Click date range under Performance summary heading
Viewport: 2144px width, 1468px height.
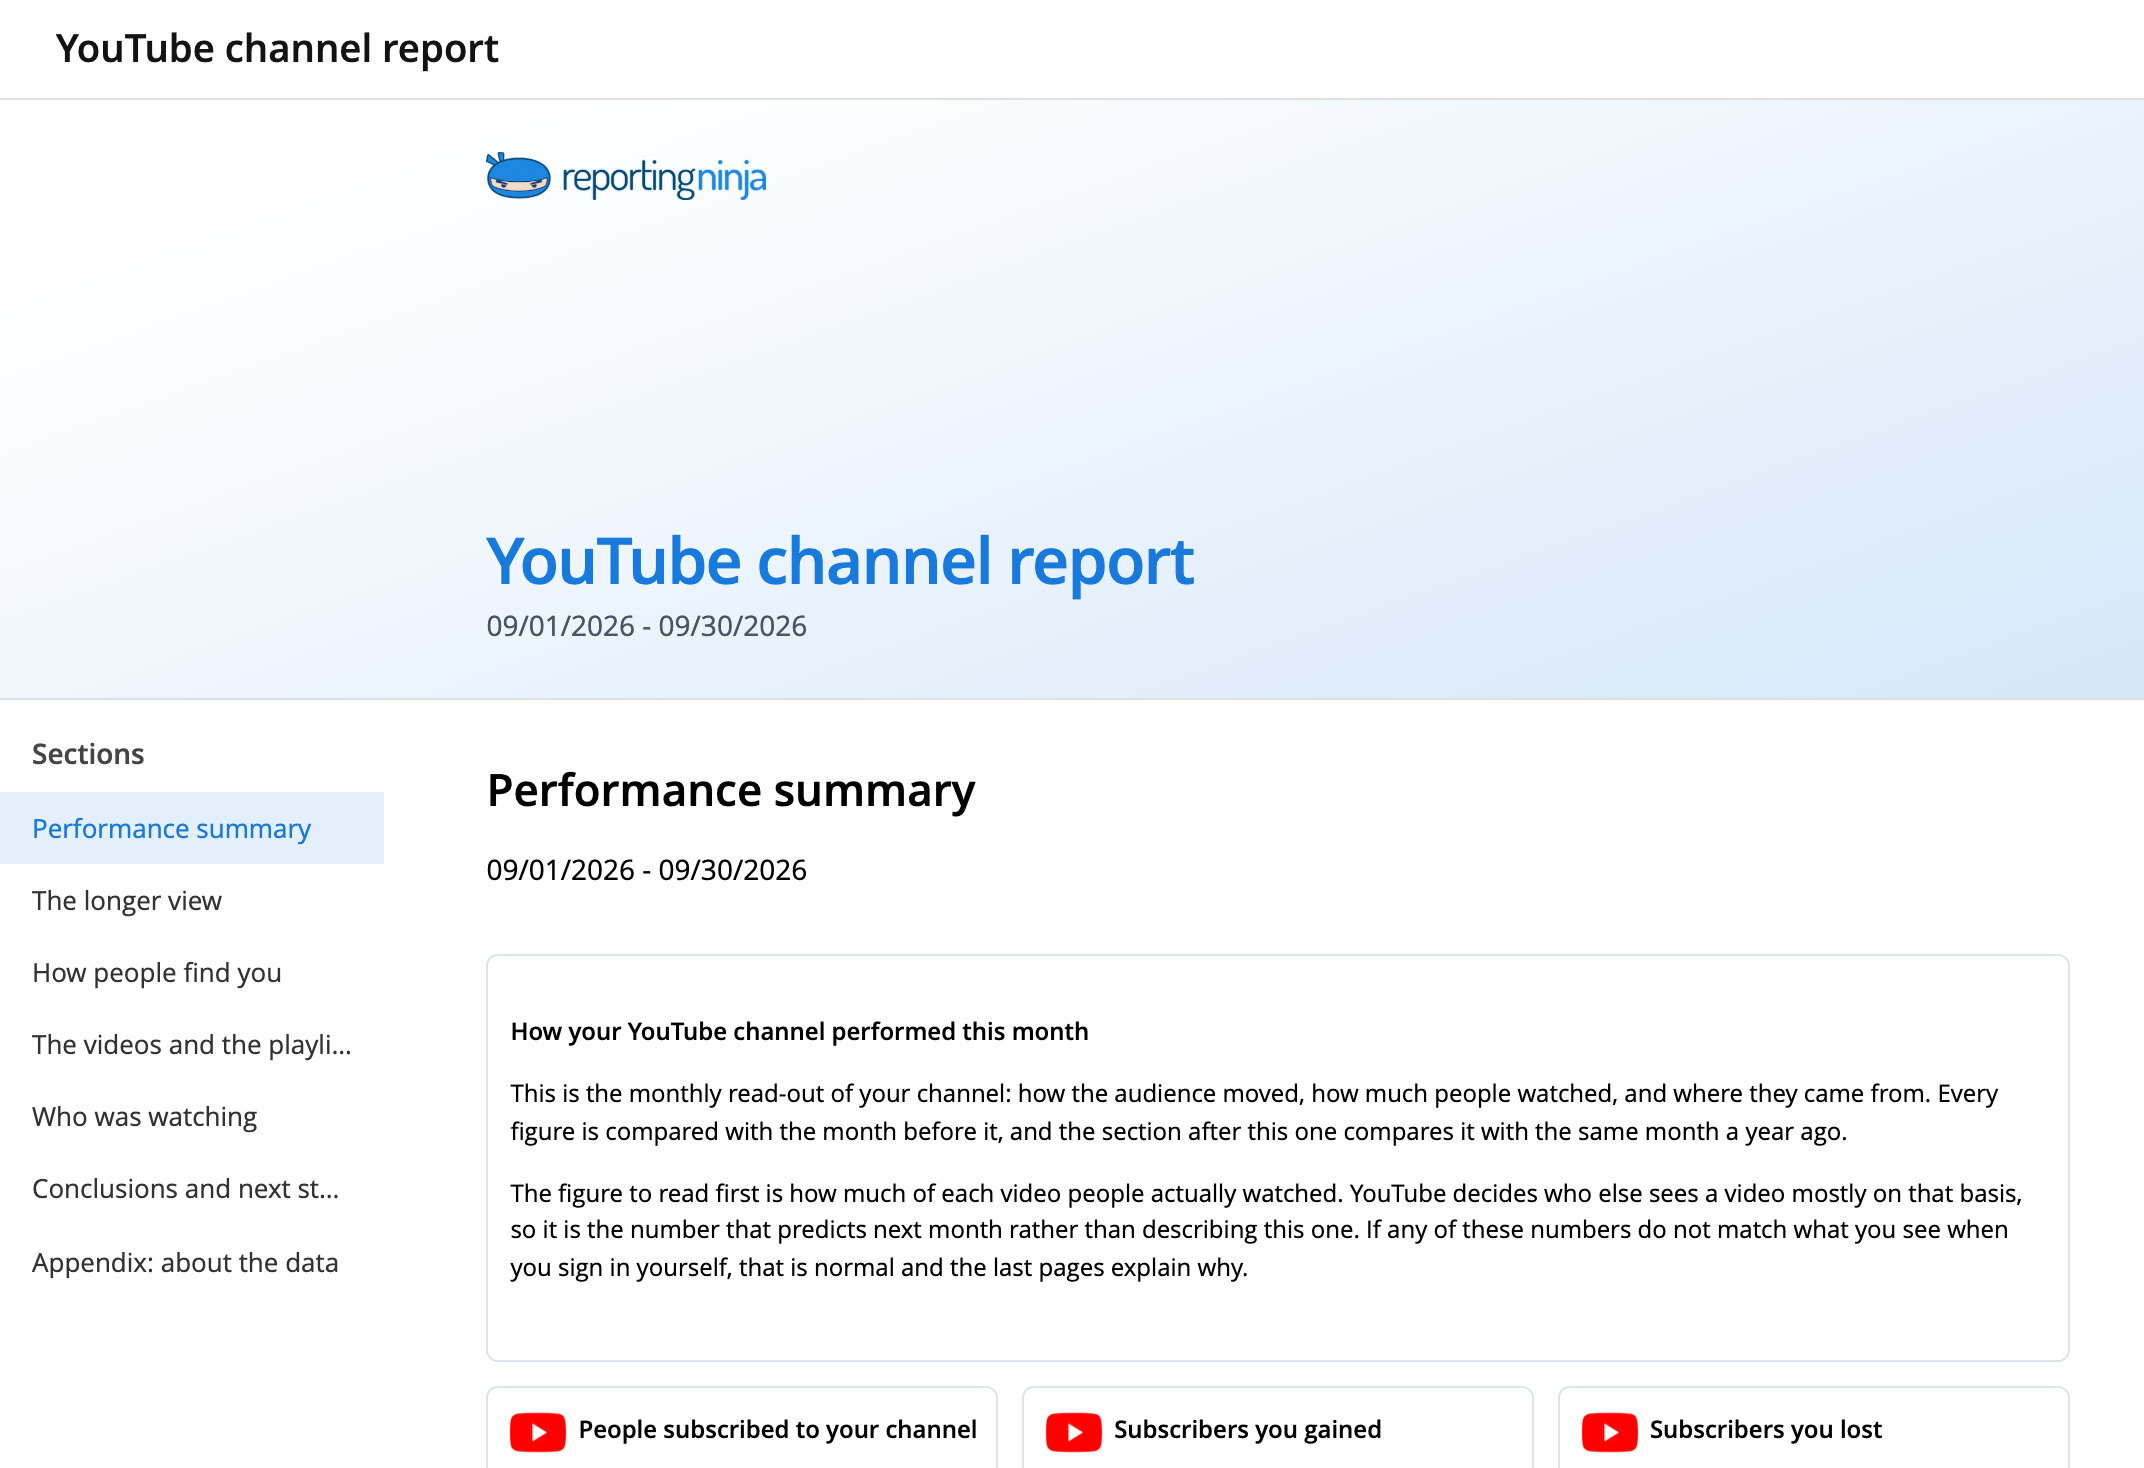tap(646, 870)
